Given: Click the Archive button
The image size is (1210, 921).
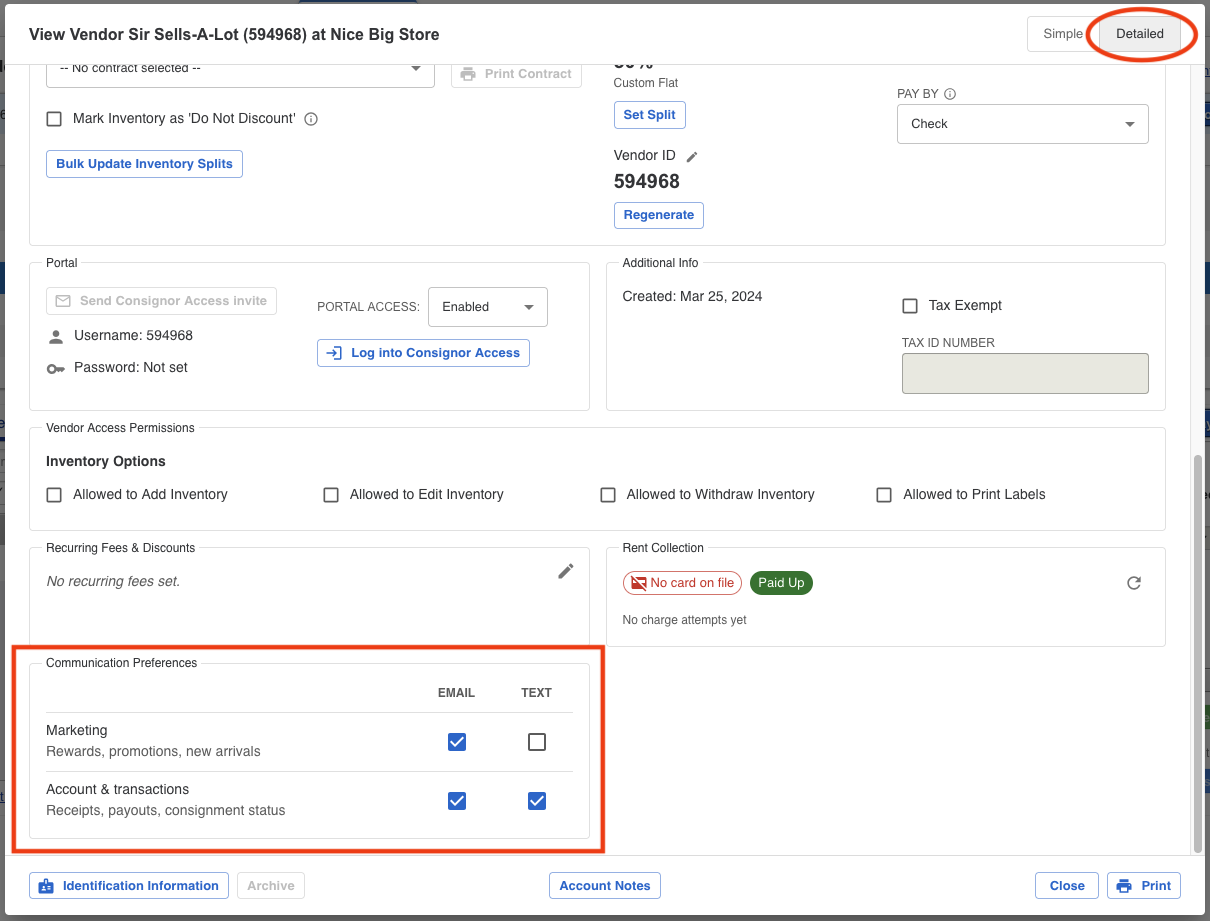Looking at the screenshot, I should (x=271, y=886).
